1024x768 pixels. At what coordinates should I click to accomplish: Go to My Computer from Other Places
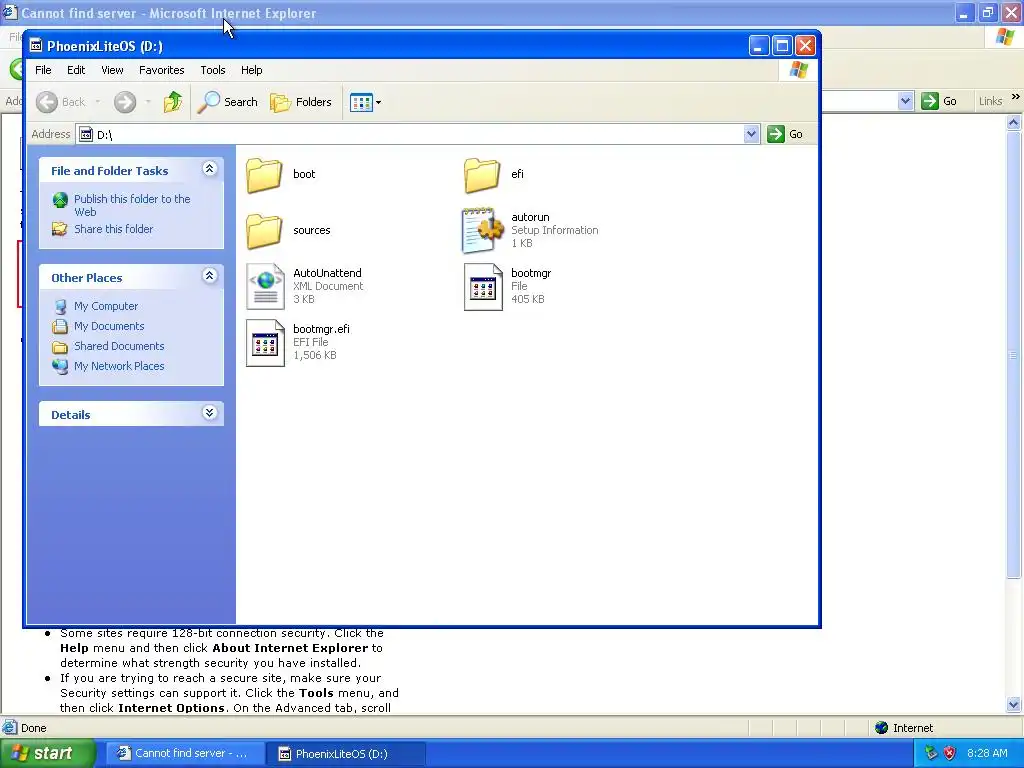click(x=106, y=306)
